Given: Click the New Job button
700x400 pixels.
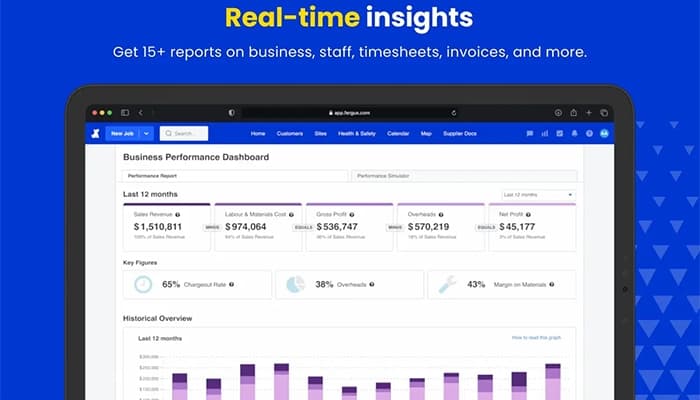Looking at the screenshot, I should pyautogui.click(x=122, y=133).
